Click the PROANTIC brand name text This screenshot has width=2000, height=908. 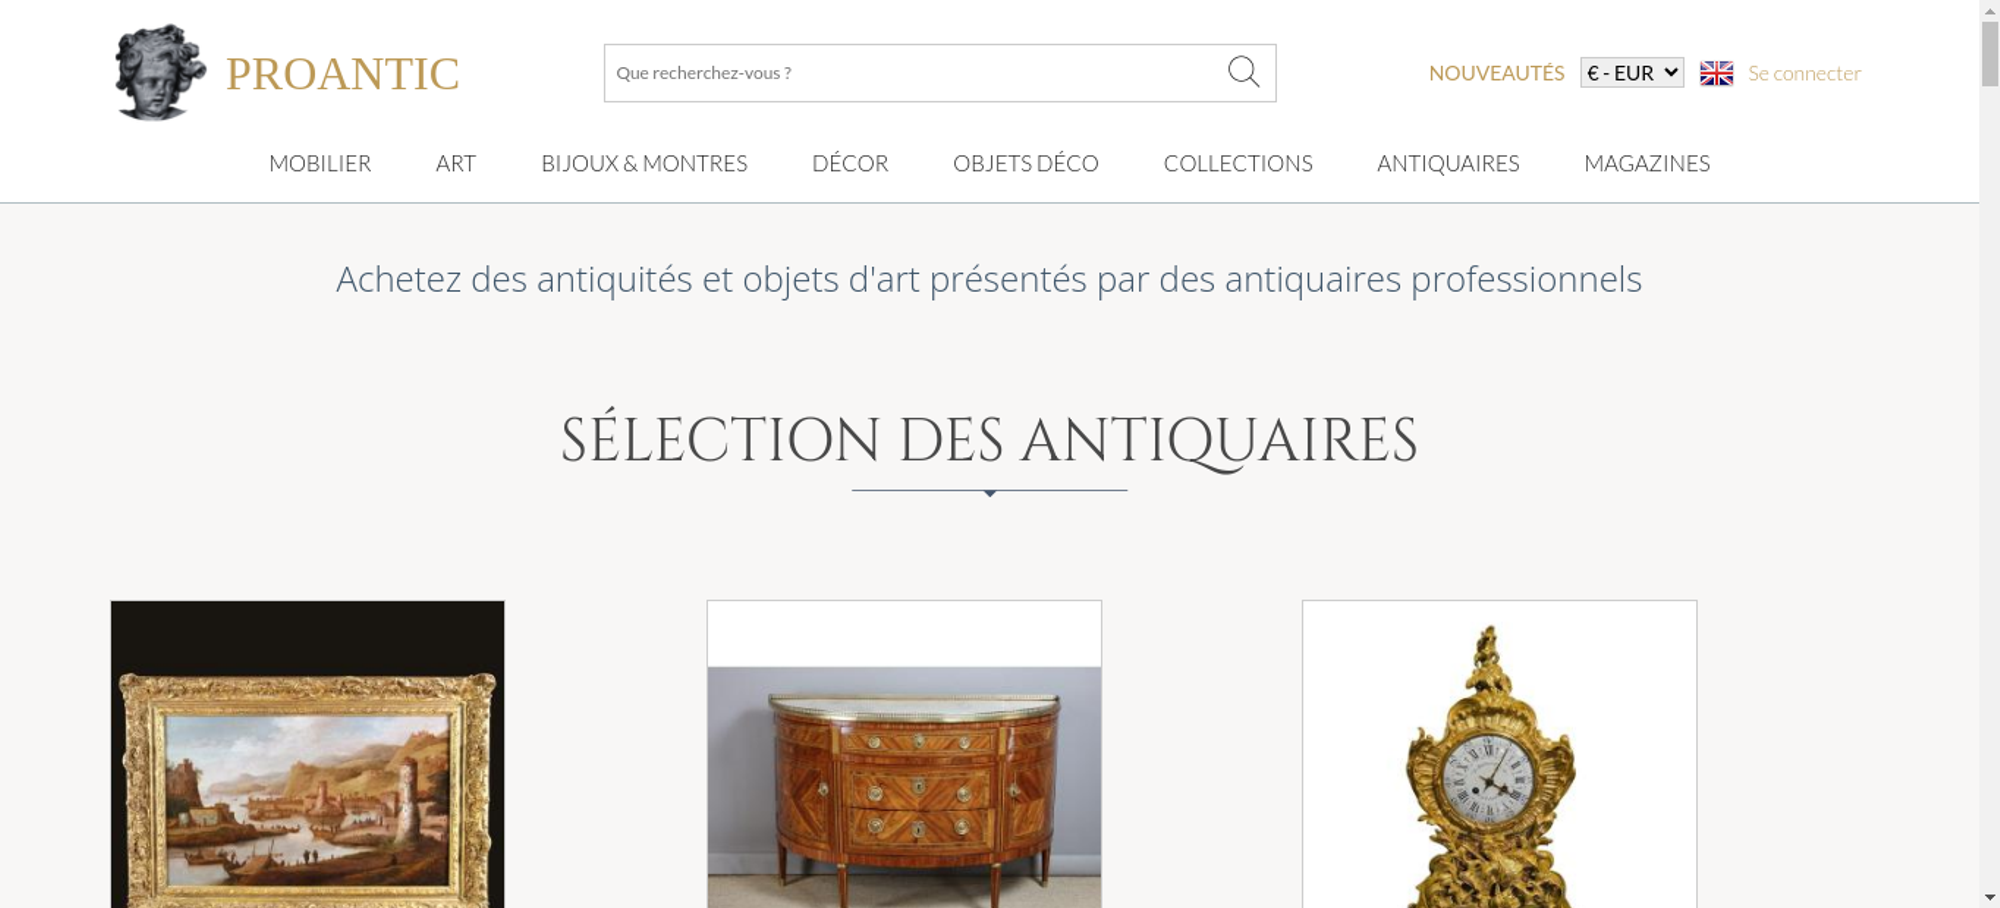click(342, 74)
